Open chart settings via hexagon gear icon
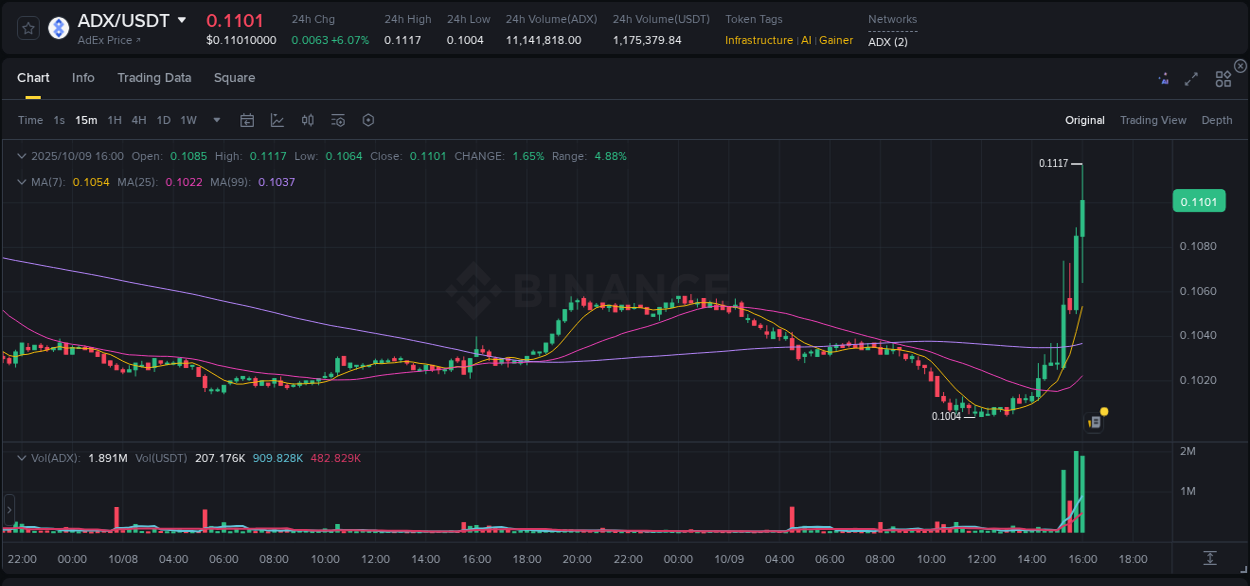This screenshot has width=1250, height=586. [368, 119]
